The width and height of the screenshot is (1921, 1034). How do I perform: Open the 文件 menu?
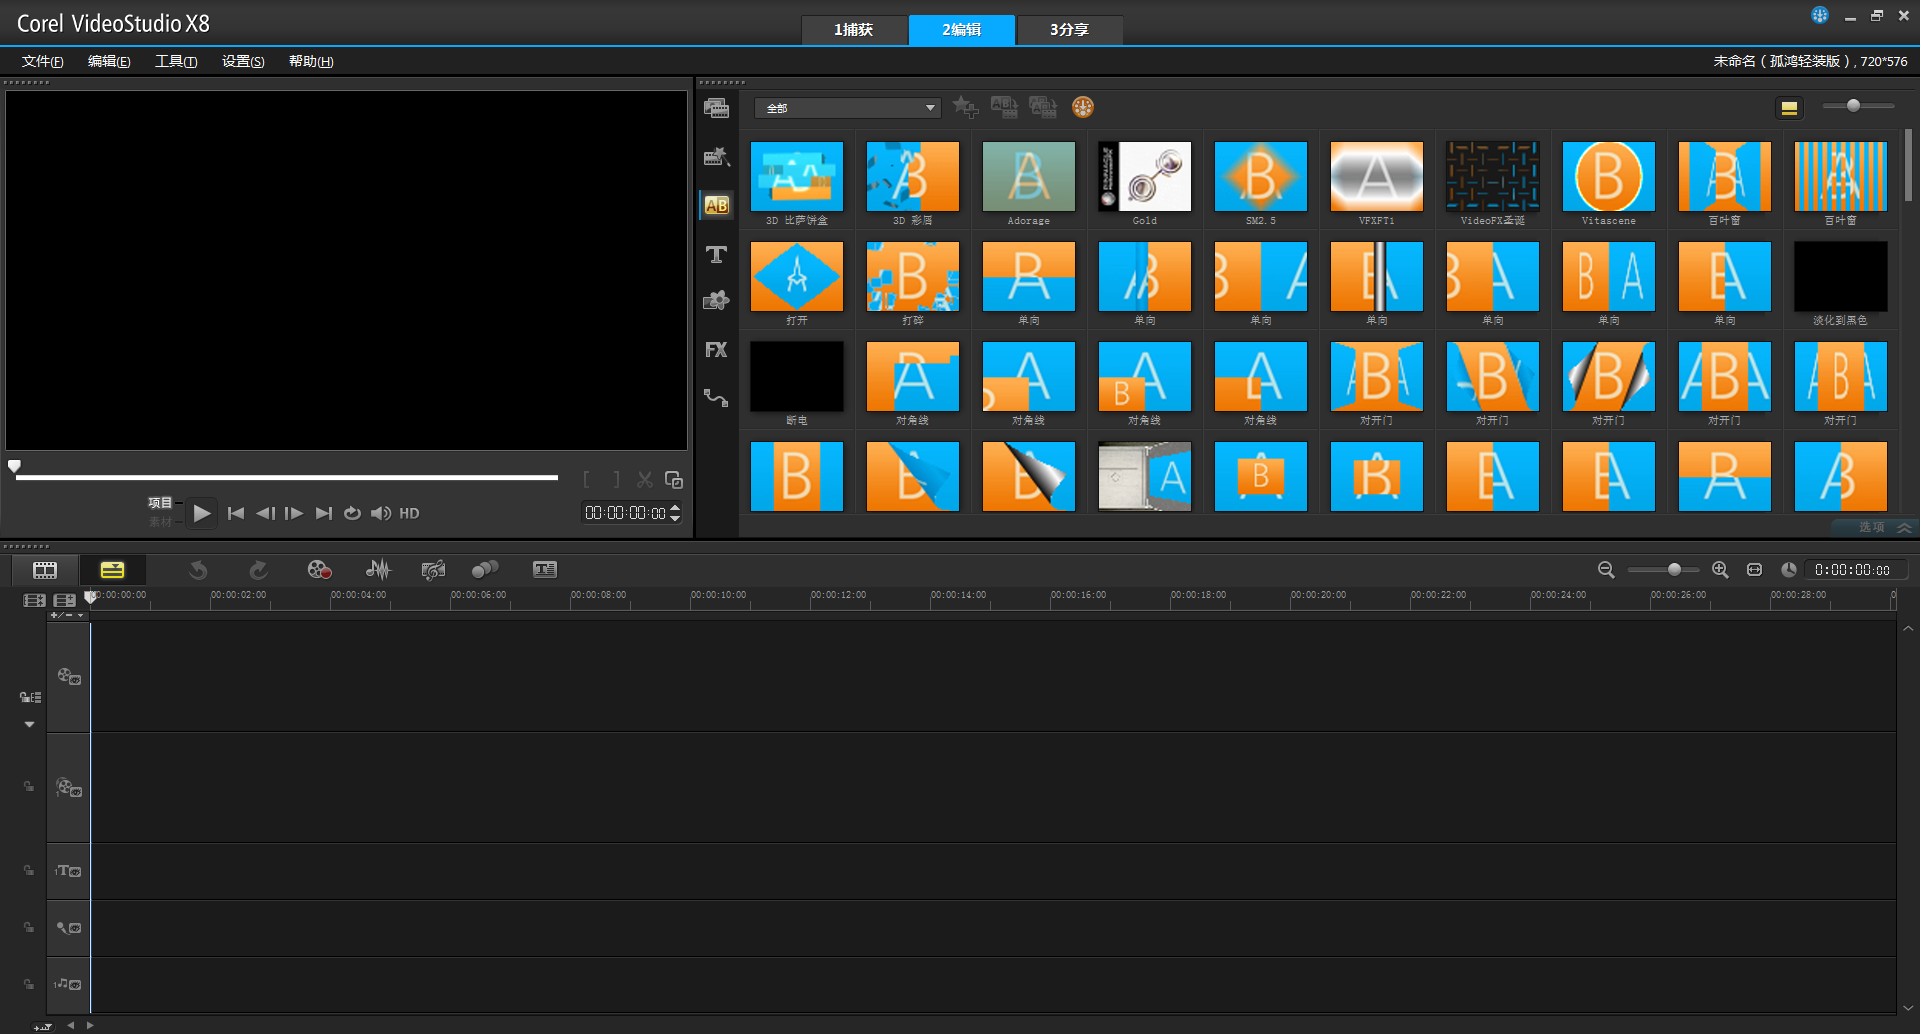point(43,61)
